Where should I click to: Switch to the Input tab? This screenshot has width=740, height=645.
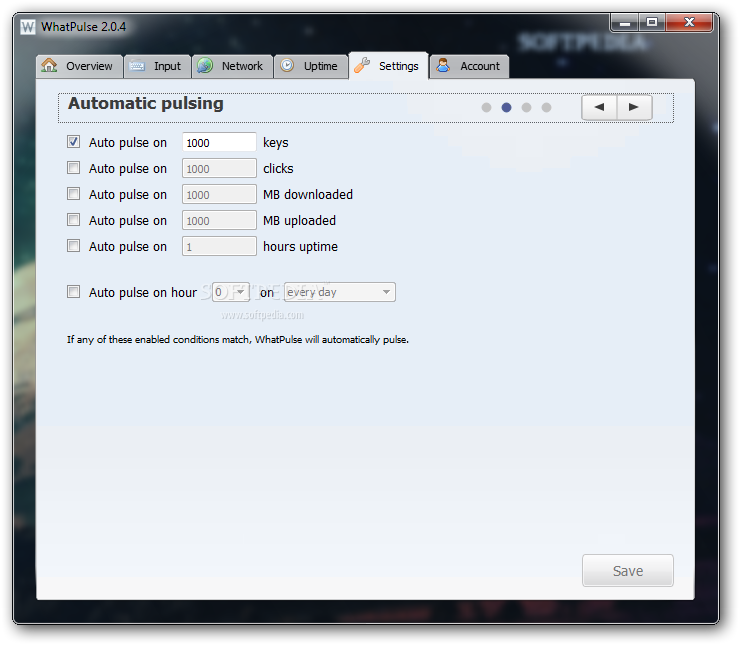point(157,66)
